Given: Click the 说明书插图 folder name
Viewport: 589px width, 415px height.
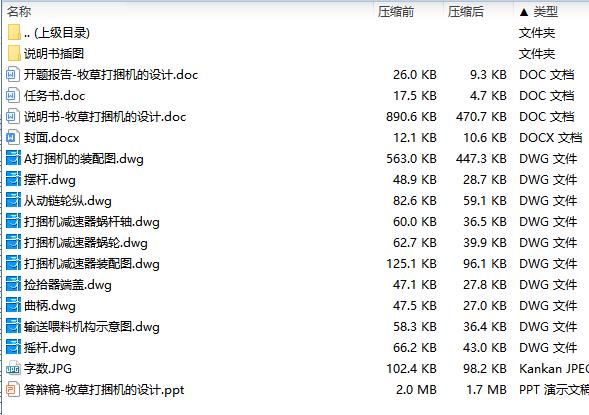Looking at the screenshot, I should point(54,54).
